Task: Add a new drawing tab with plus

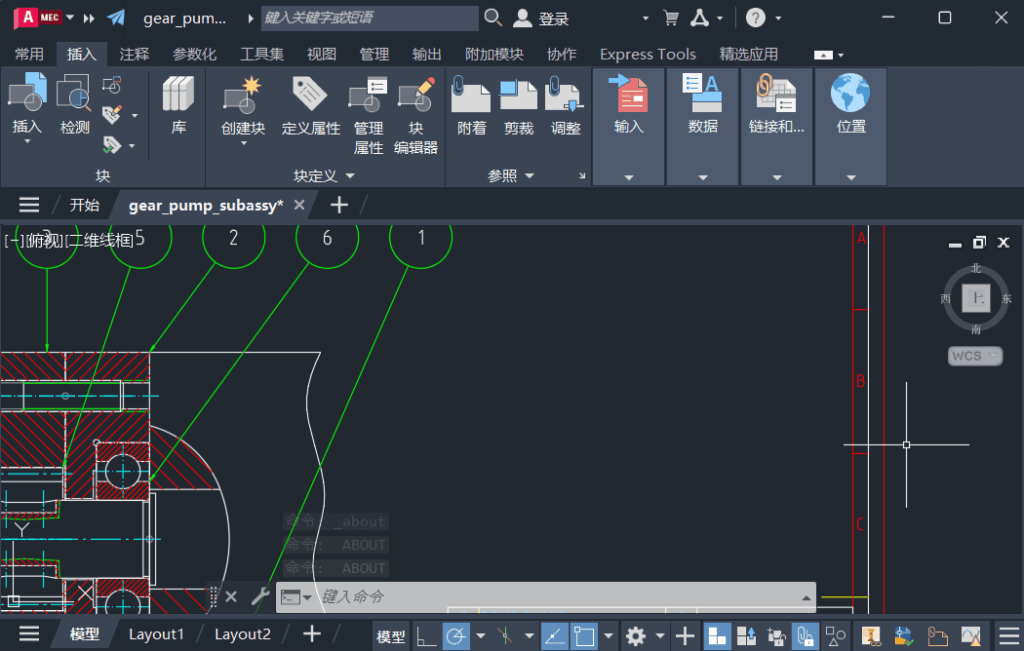Action: pos(339,205)
